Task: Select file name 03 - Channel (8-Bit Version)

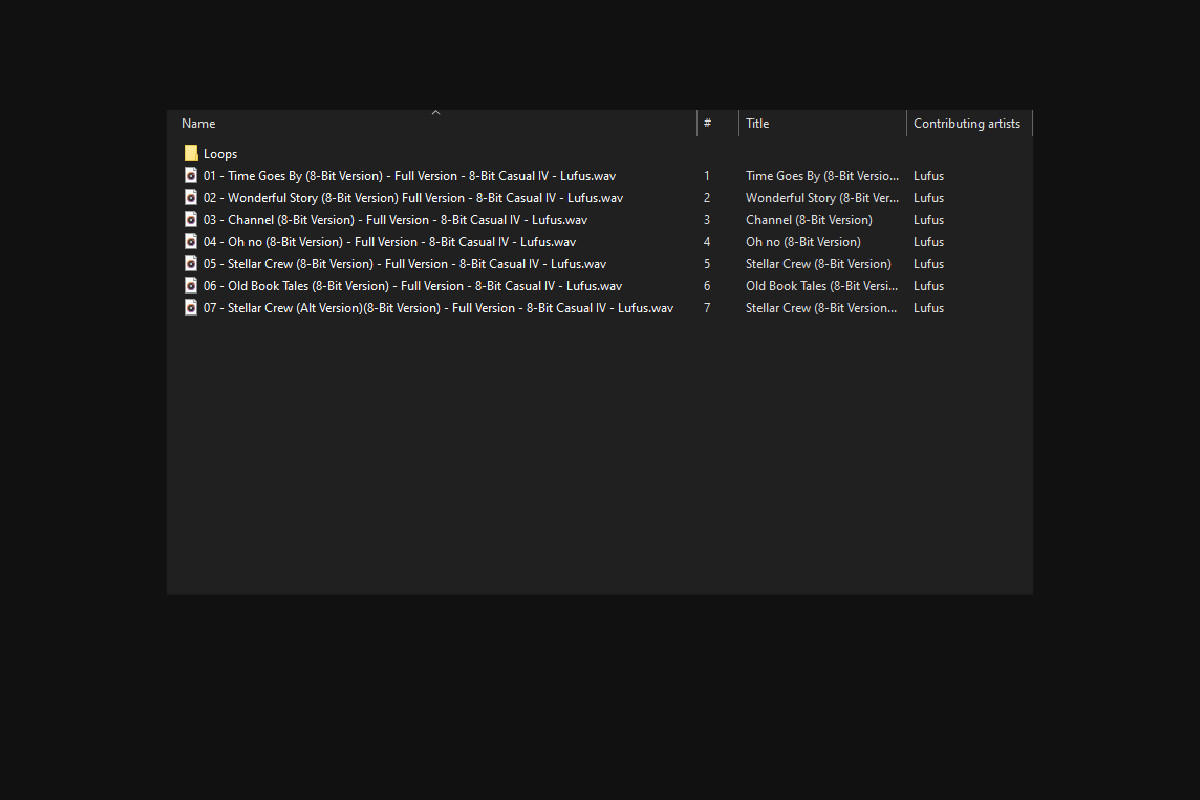Action: [x=395, y=220]
